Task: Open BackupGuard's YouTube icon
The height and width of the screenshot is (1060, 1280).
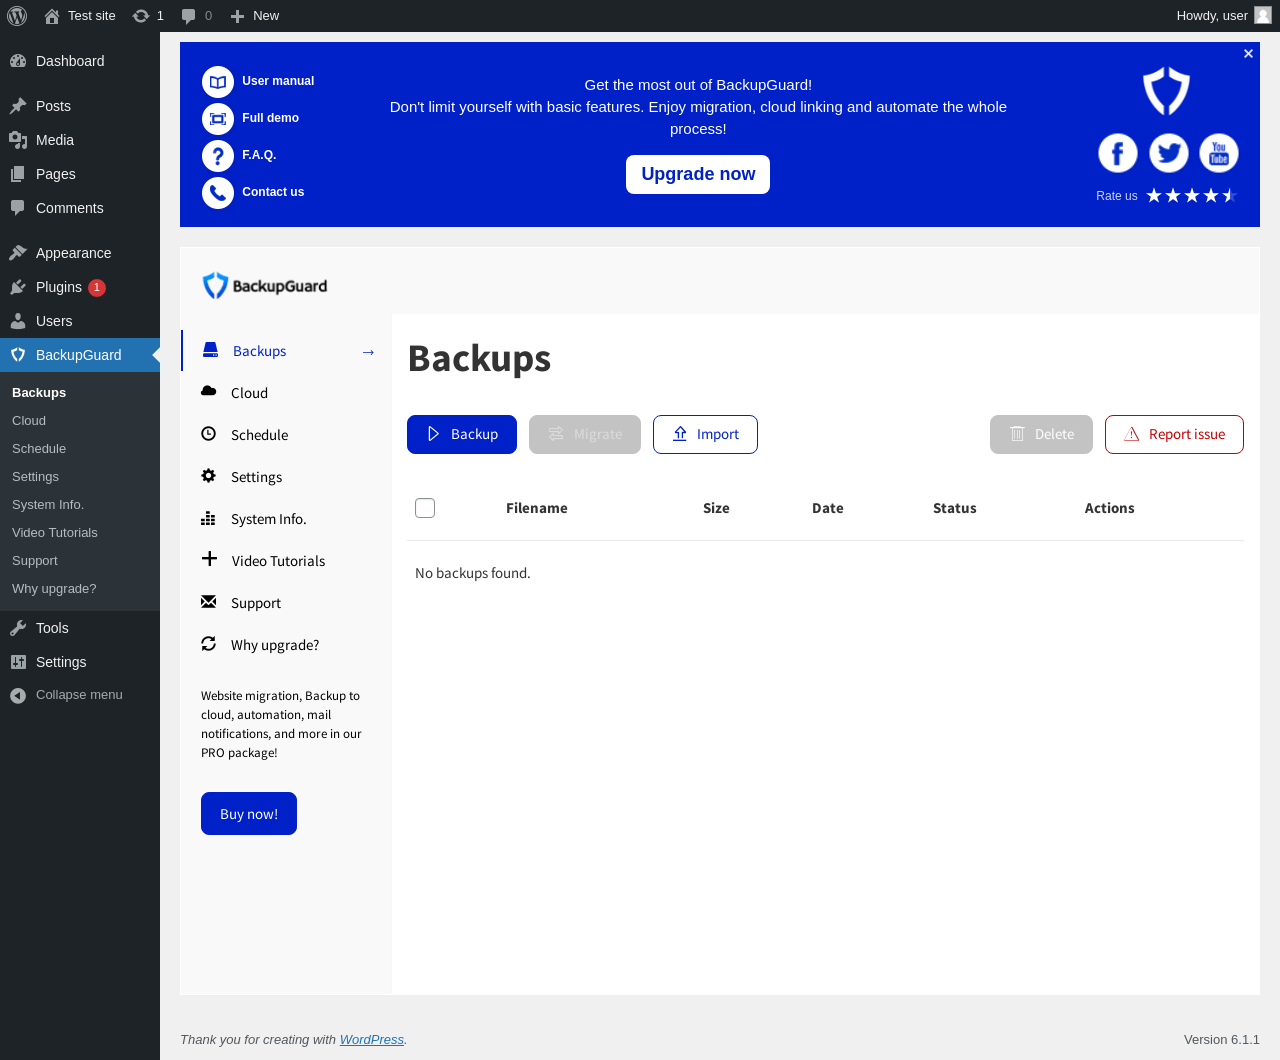Action: tap(1219, 153)
